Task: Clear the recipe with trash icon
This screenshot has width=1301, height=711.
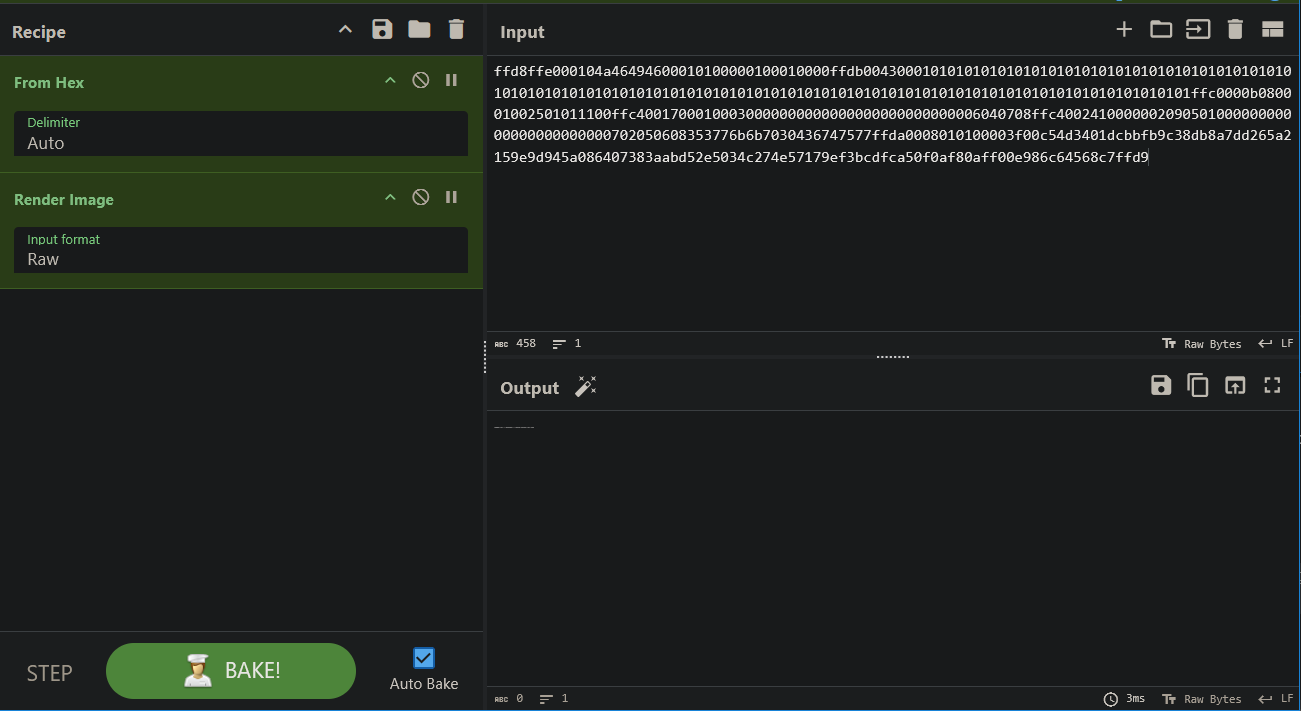Action: [x=456, y=29]
